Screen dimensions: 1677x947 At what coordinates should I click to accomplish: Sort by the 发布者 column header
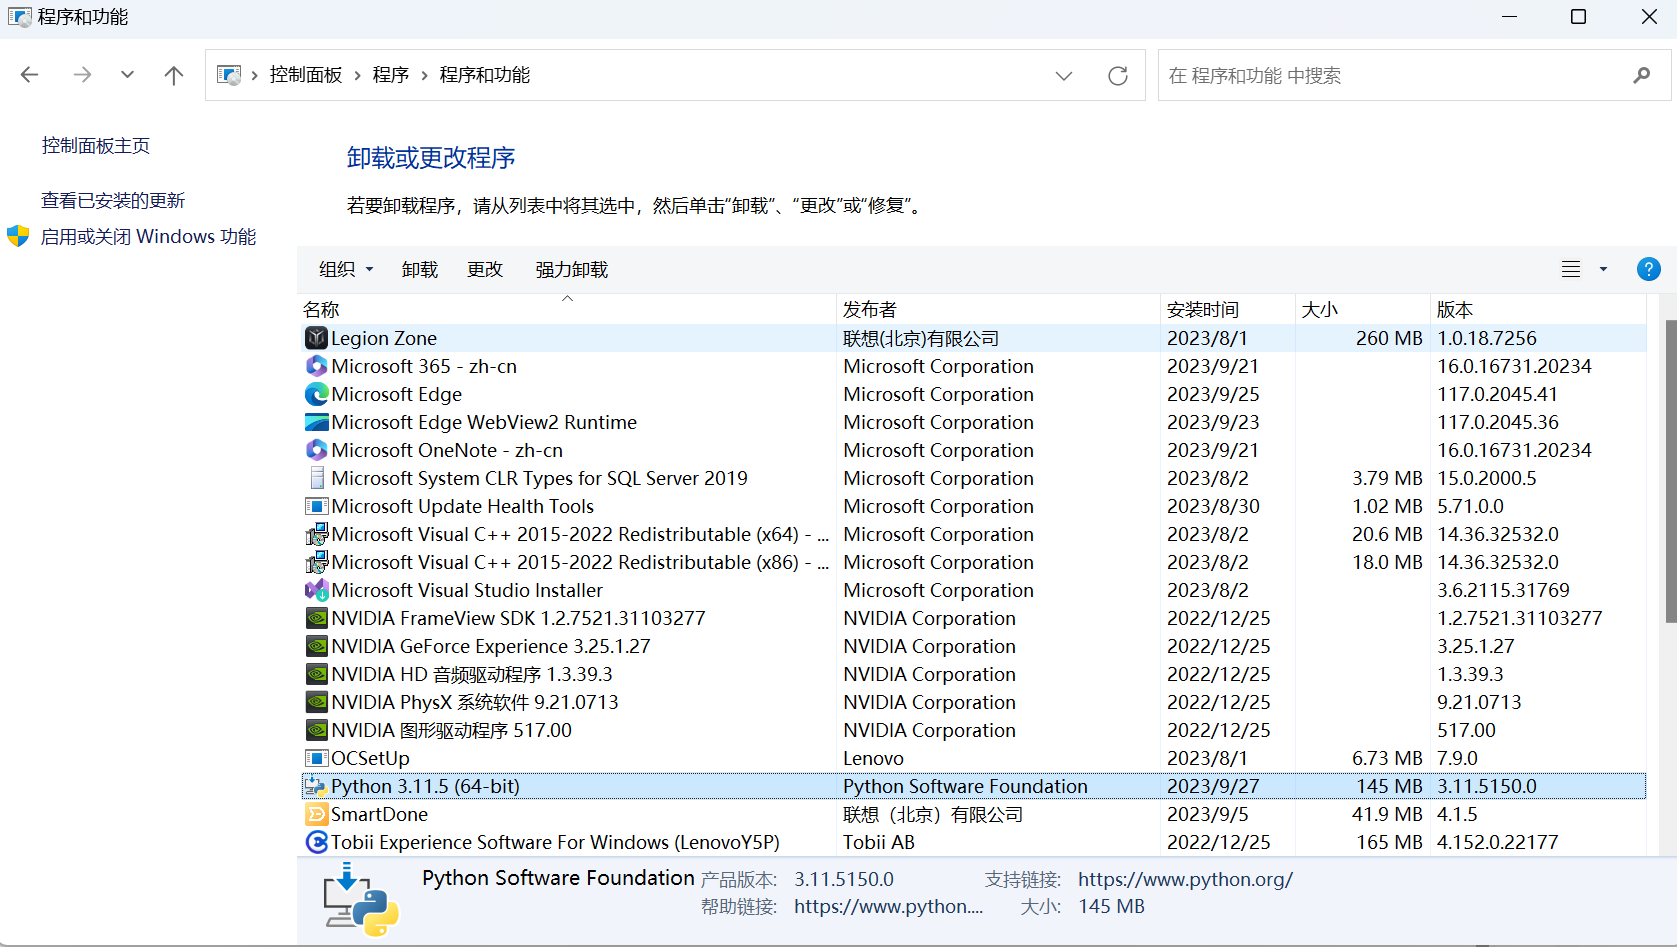pyautogui.click(x=998, y=309)
